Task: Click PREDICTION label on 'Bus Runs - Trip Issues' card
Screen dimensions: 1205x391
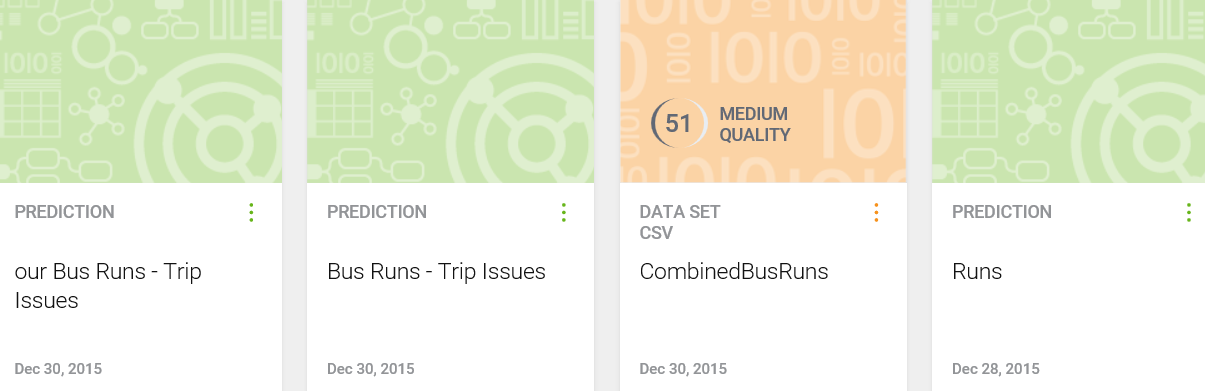Action: (x=377, y=212)
